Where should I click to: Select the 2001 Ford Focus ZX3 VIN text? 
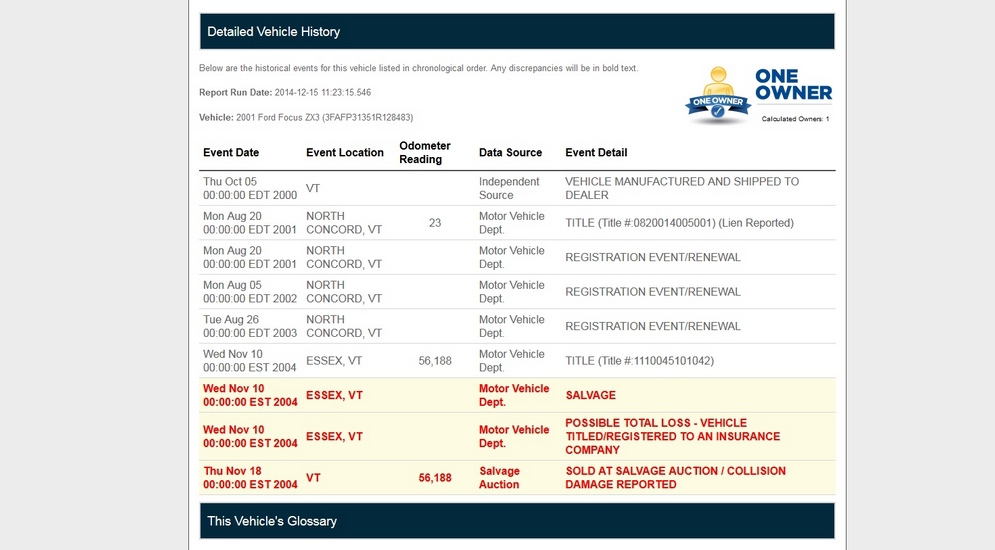coord(324,118)
